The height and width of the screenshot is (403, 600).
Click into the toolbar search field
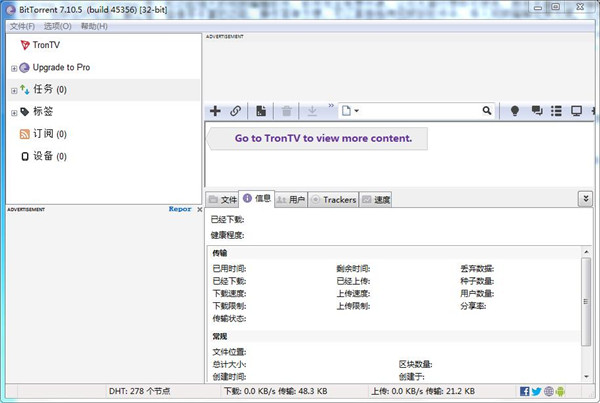(x=420, y=111)
